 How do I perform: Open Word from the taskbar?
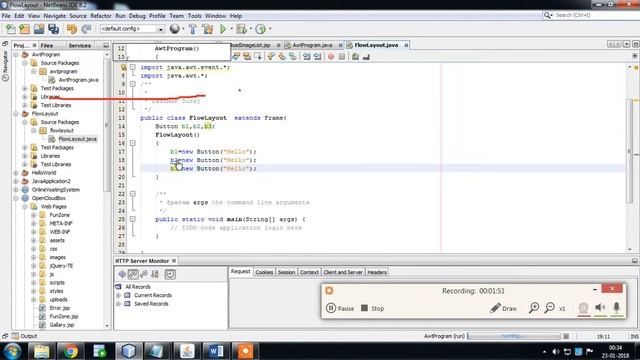[x=216, y=351]
